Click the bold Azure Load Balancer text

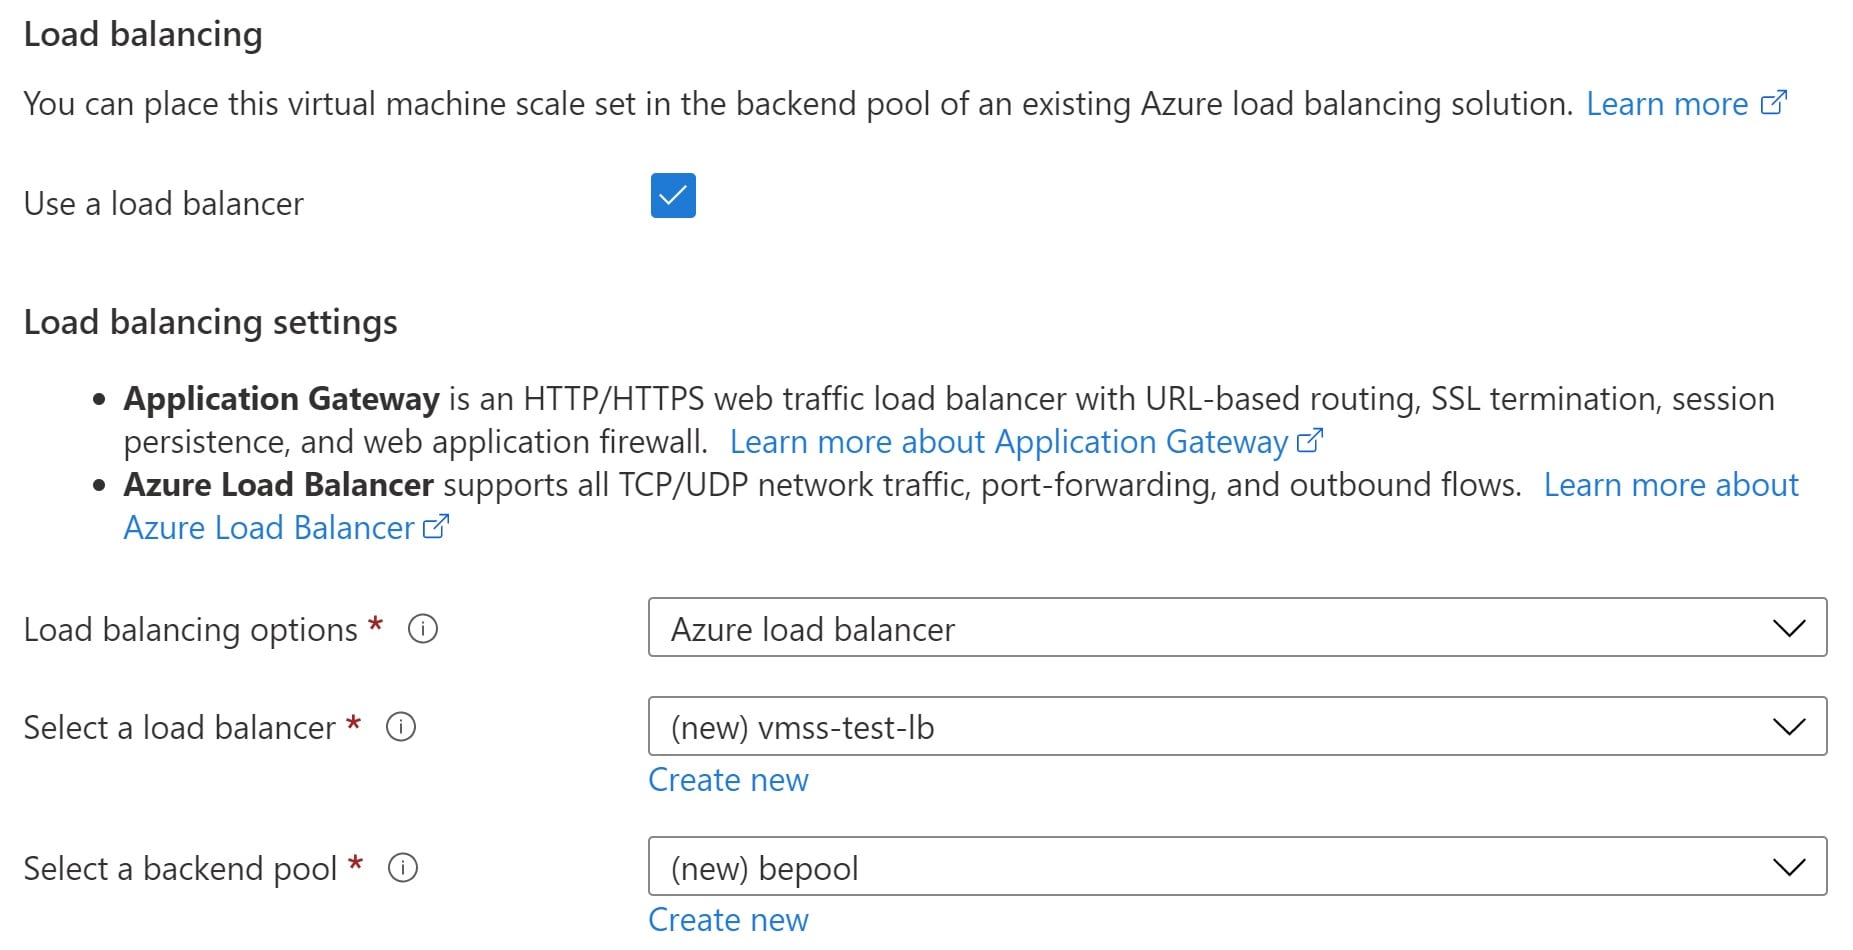coord(279,485)
